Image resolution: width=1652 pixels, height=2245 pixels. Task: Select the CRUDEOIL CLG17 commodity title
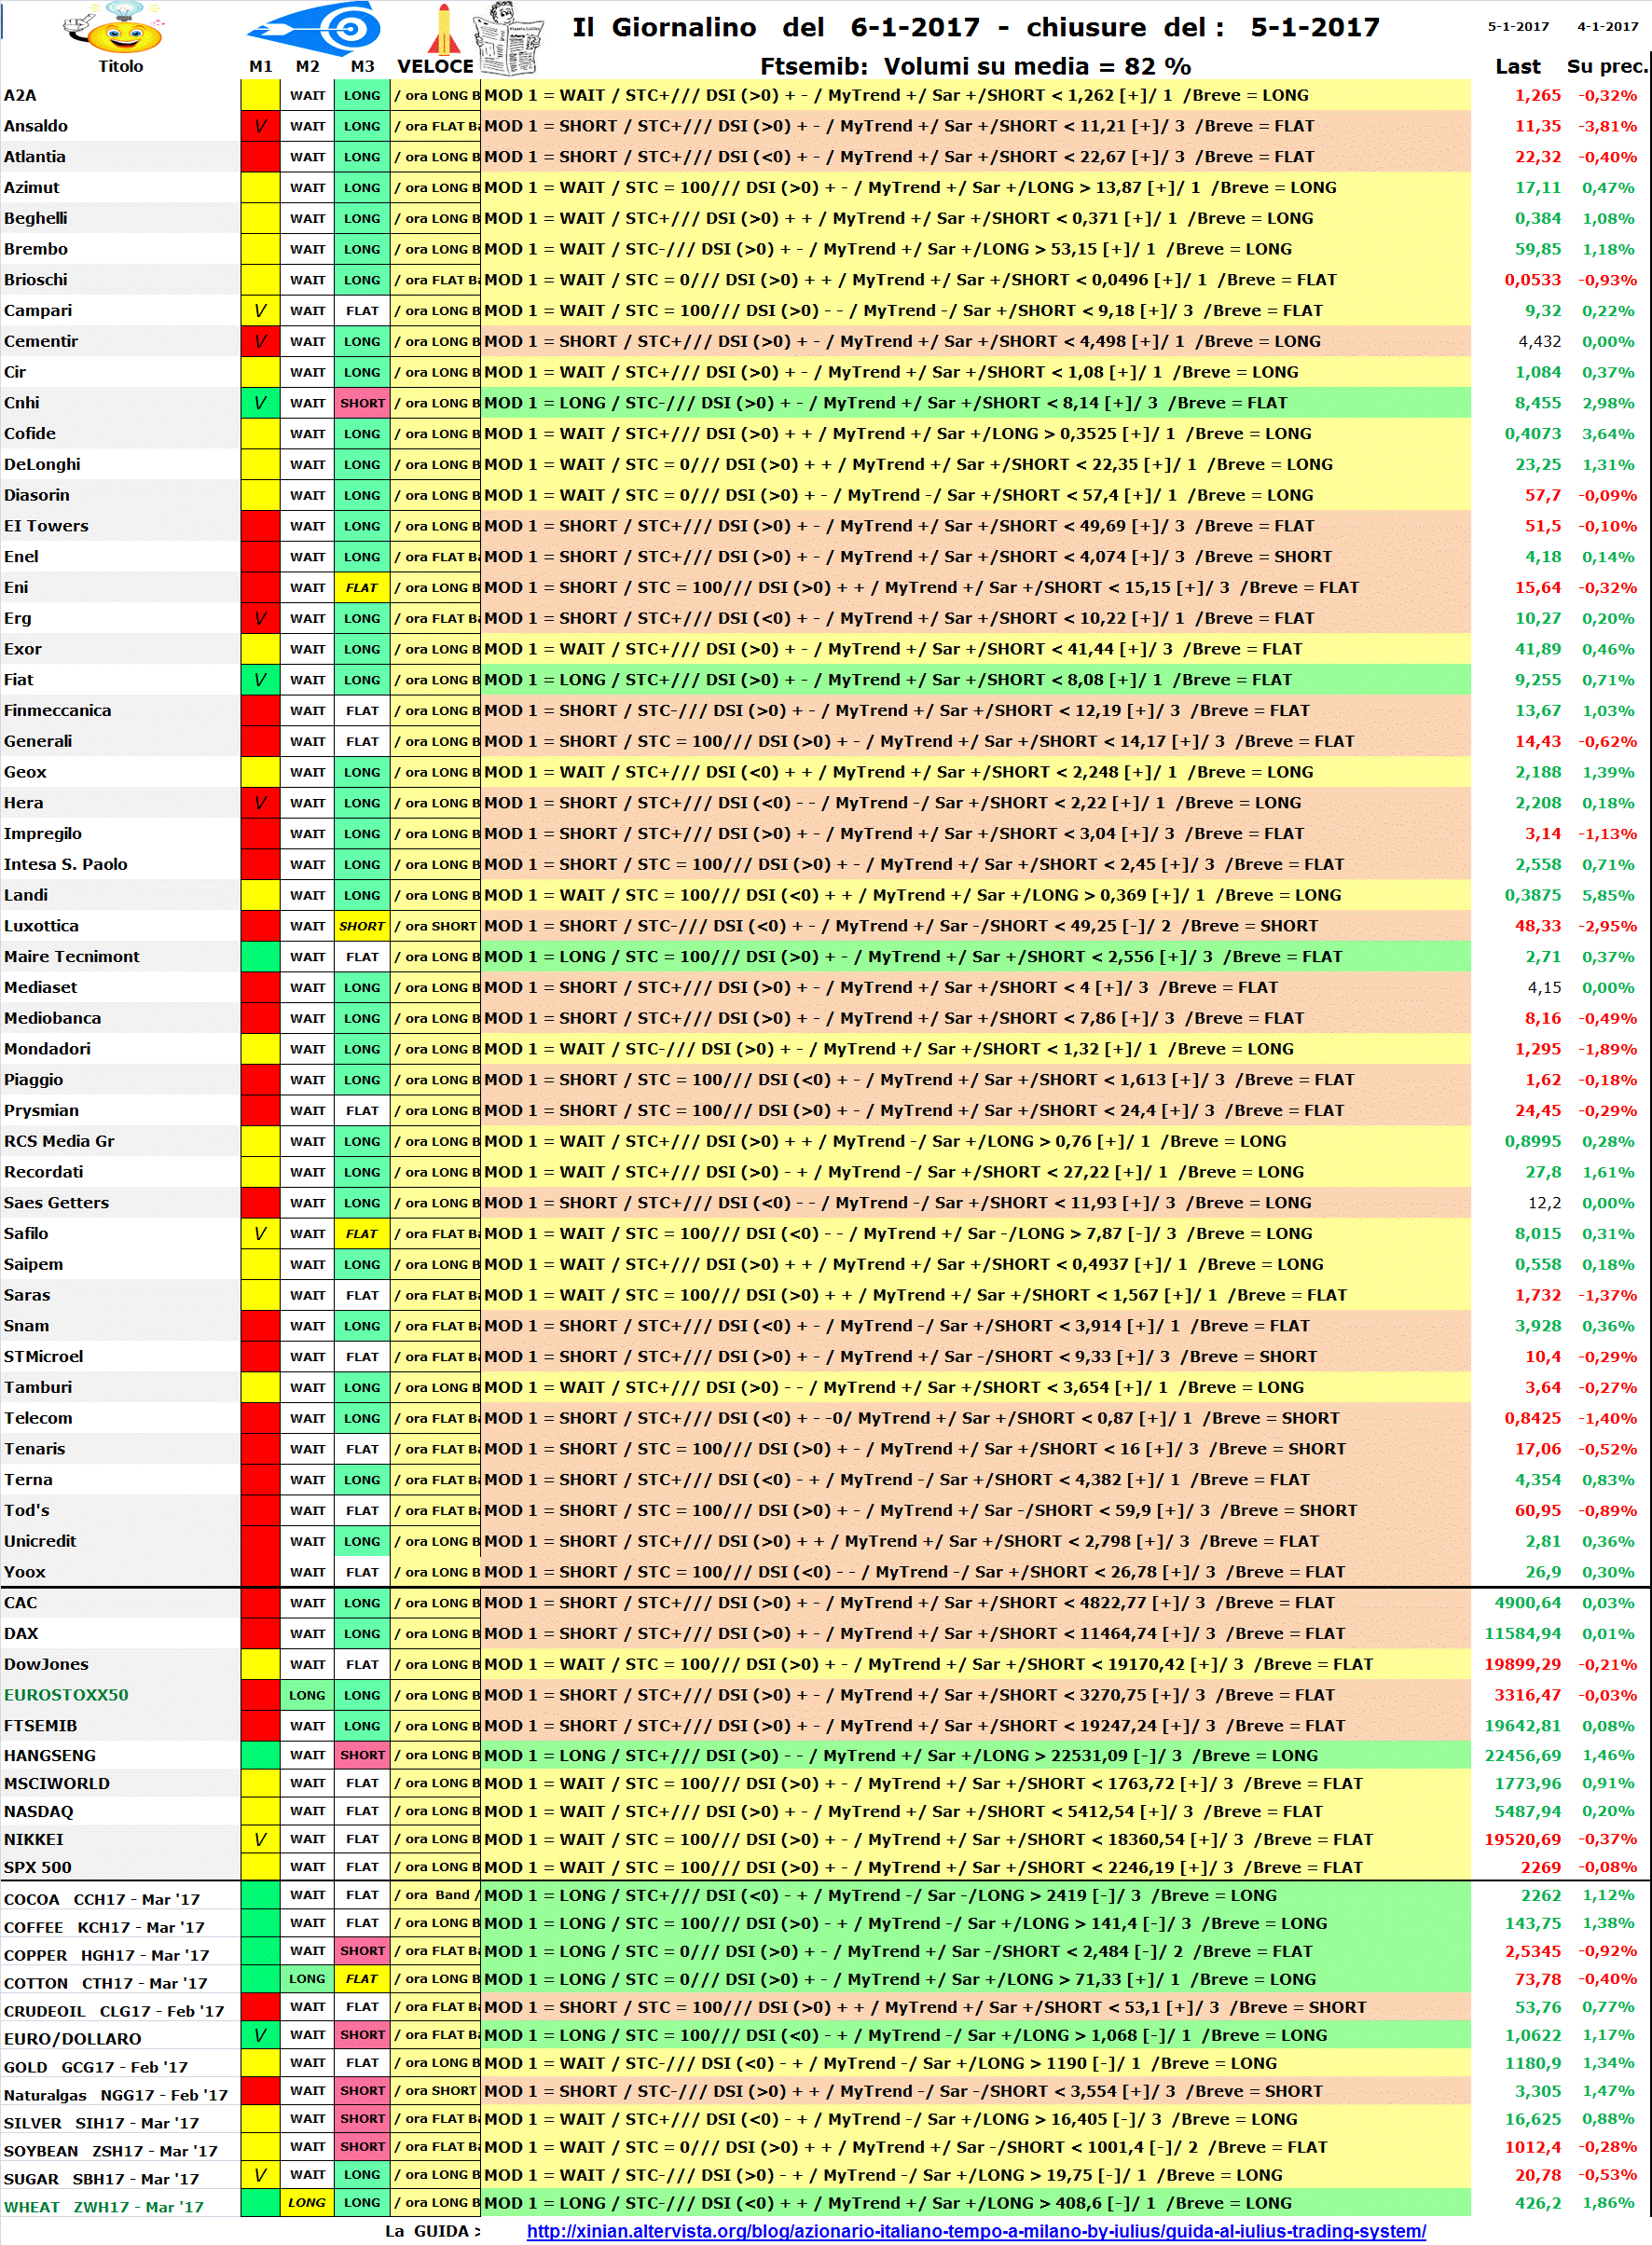pos(120,2011)
